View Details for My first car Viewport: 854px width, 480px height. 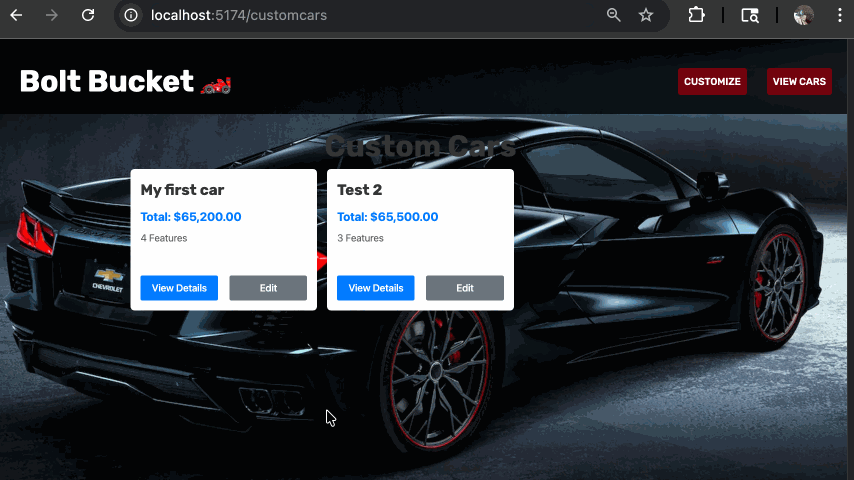(x=179, y=288)
